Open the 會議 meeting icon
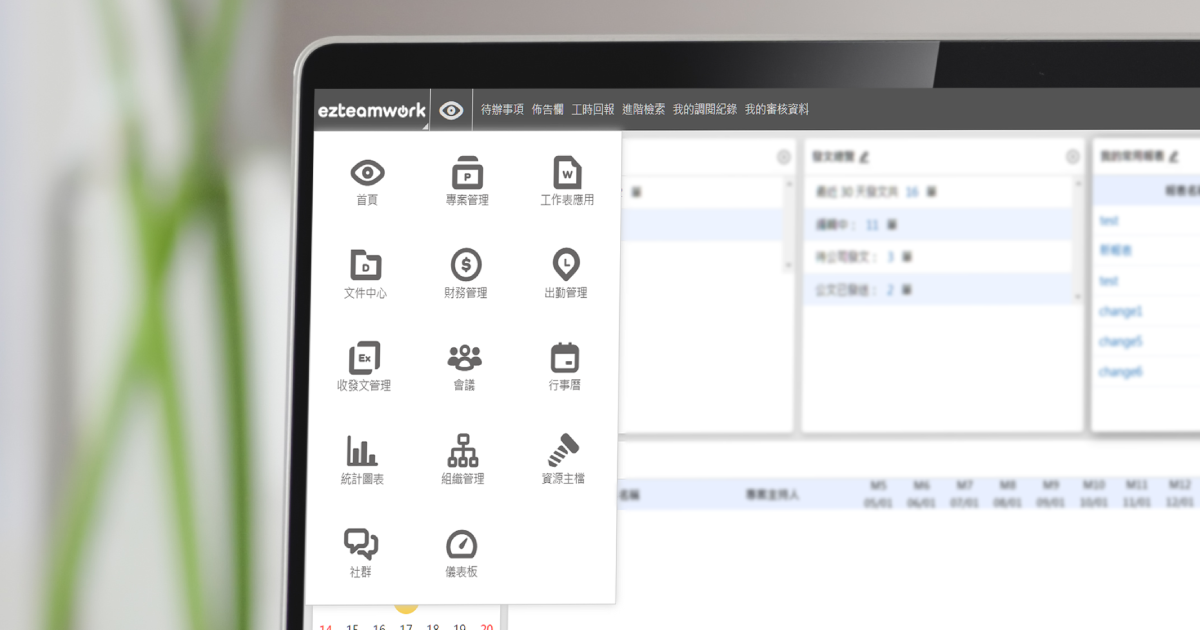 465,358
